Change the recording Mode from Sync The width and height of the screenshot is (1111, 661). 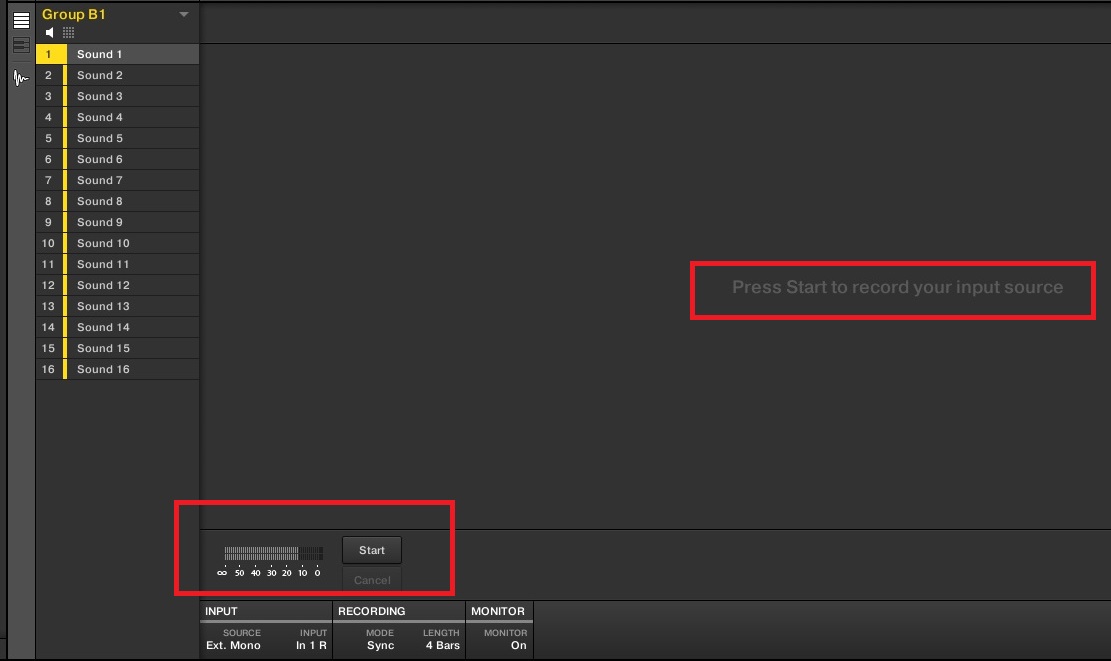click(x=380, y=645)
